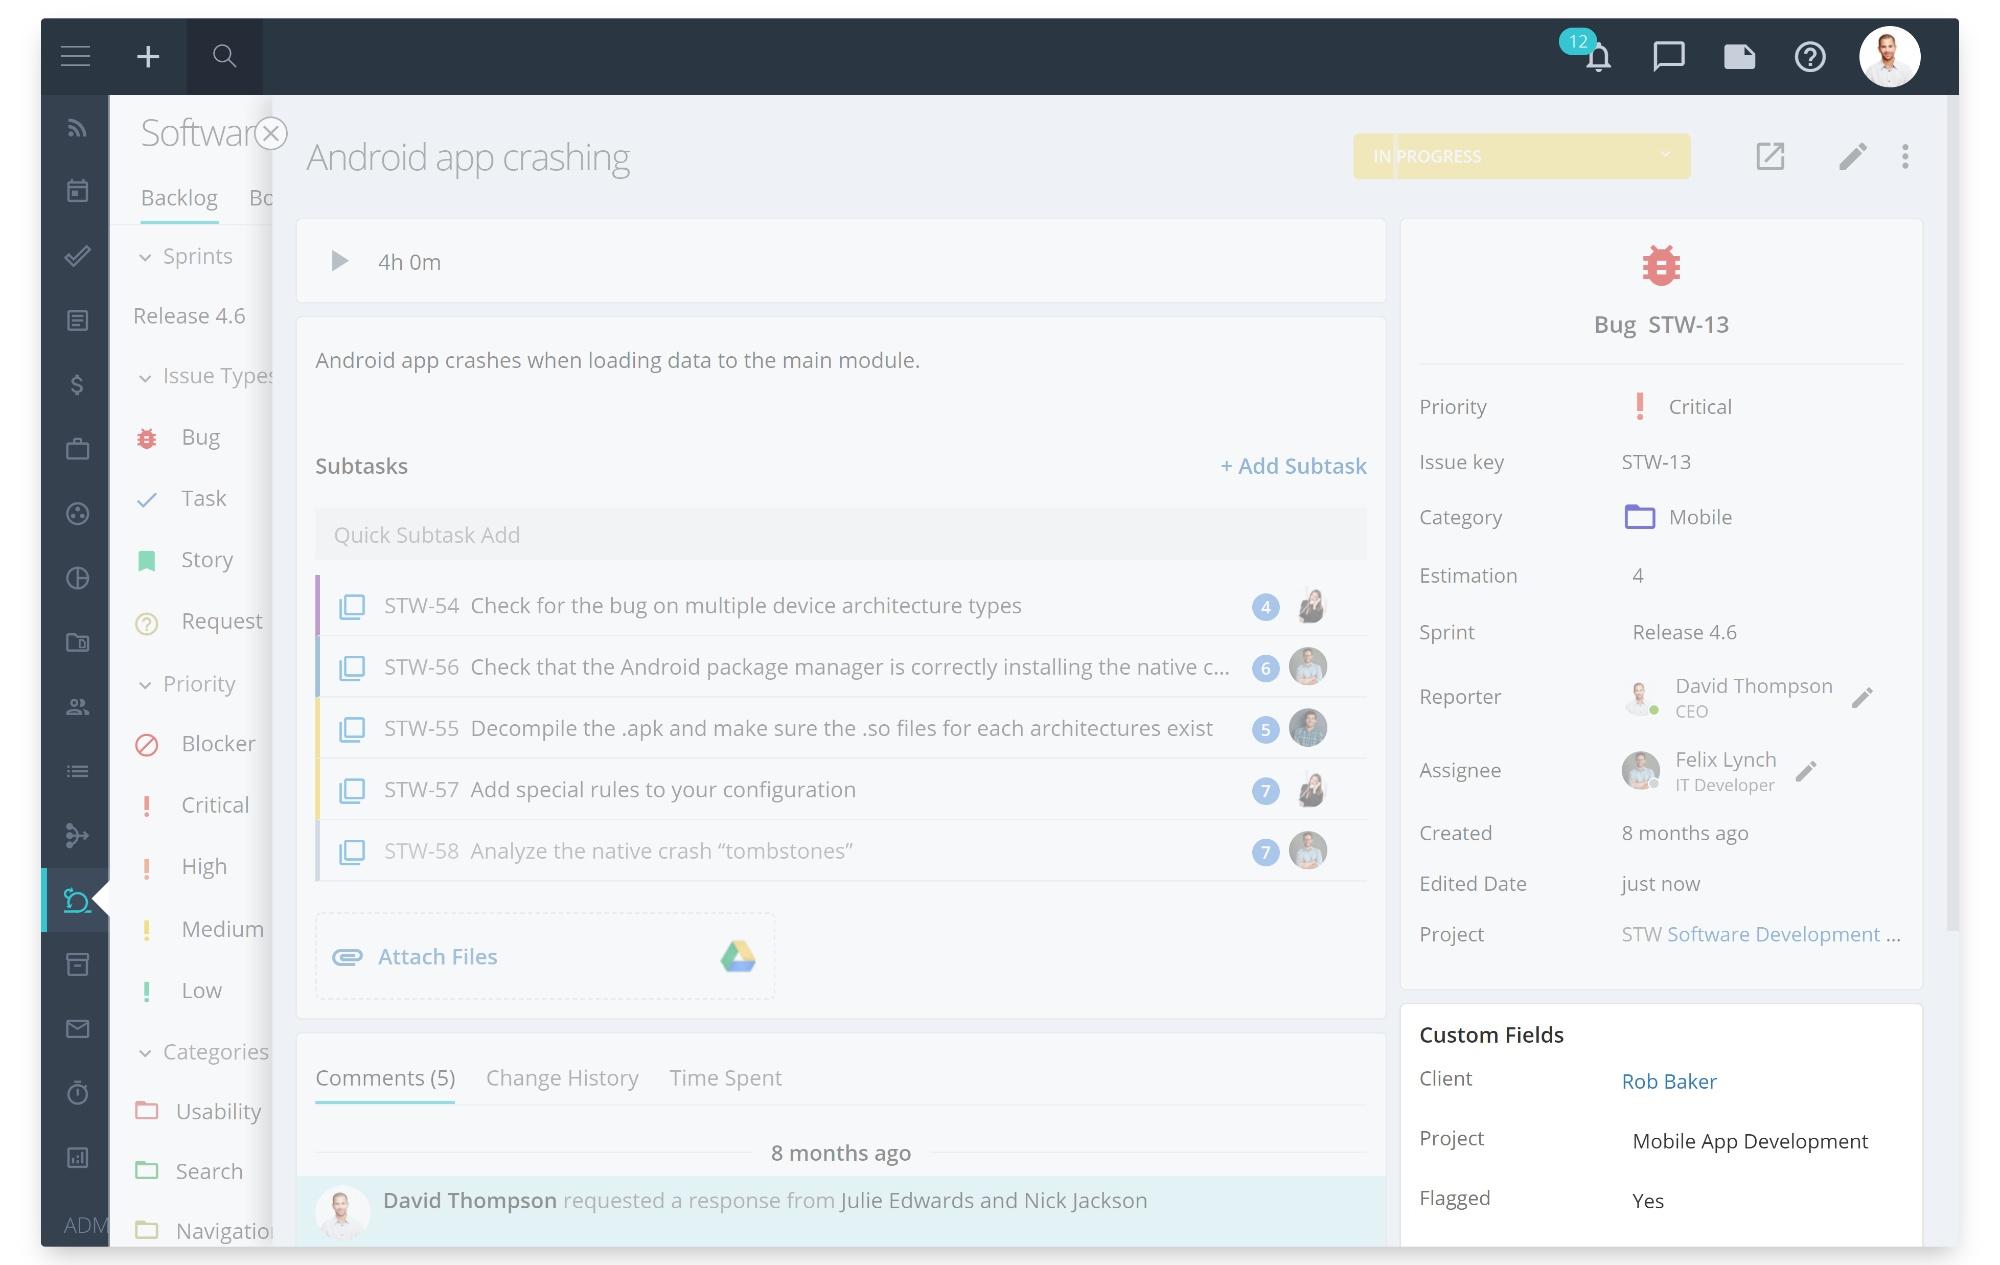The width and height of the screenshot is (2000, 1265).
Task: Switch to the Comments (5) tab
Action: tap(385, 1078)
